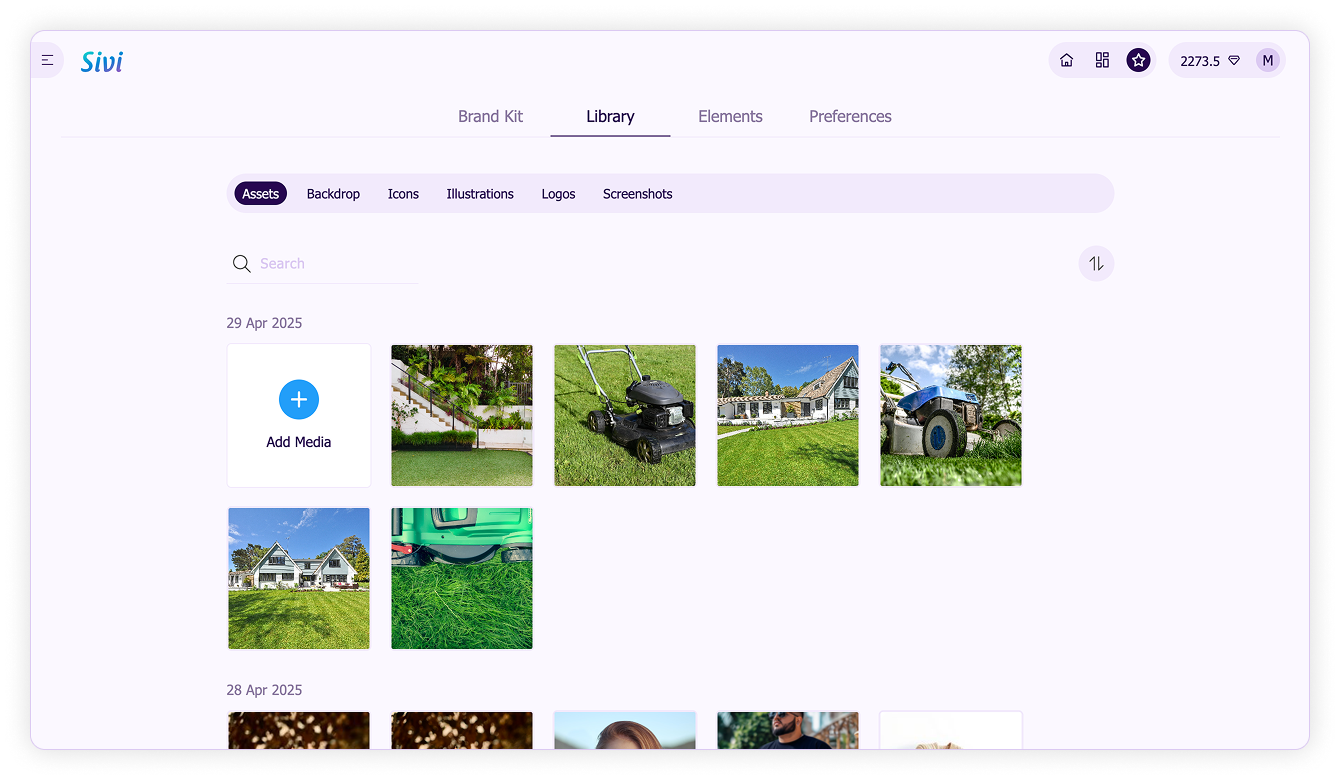Click the blue plus icon
This screenshot has height=780, width=1340.
(x=299, y=400)
